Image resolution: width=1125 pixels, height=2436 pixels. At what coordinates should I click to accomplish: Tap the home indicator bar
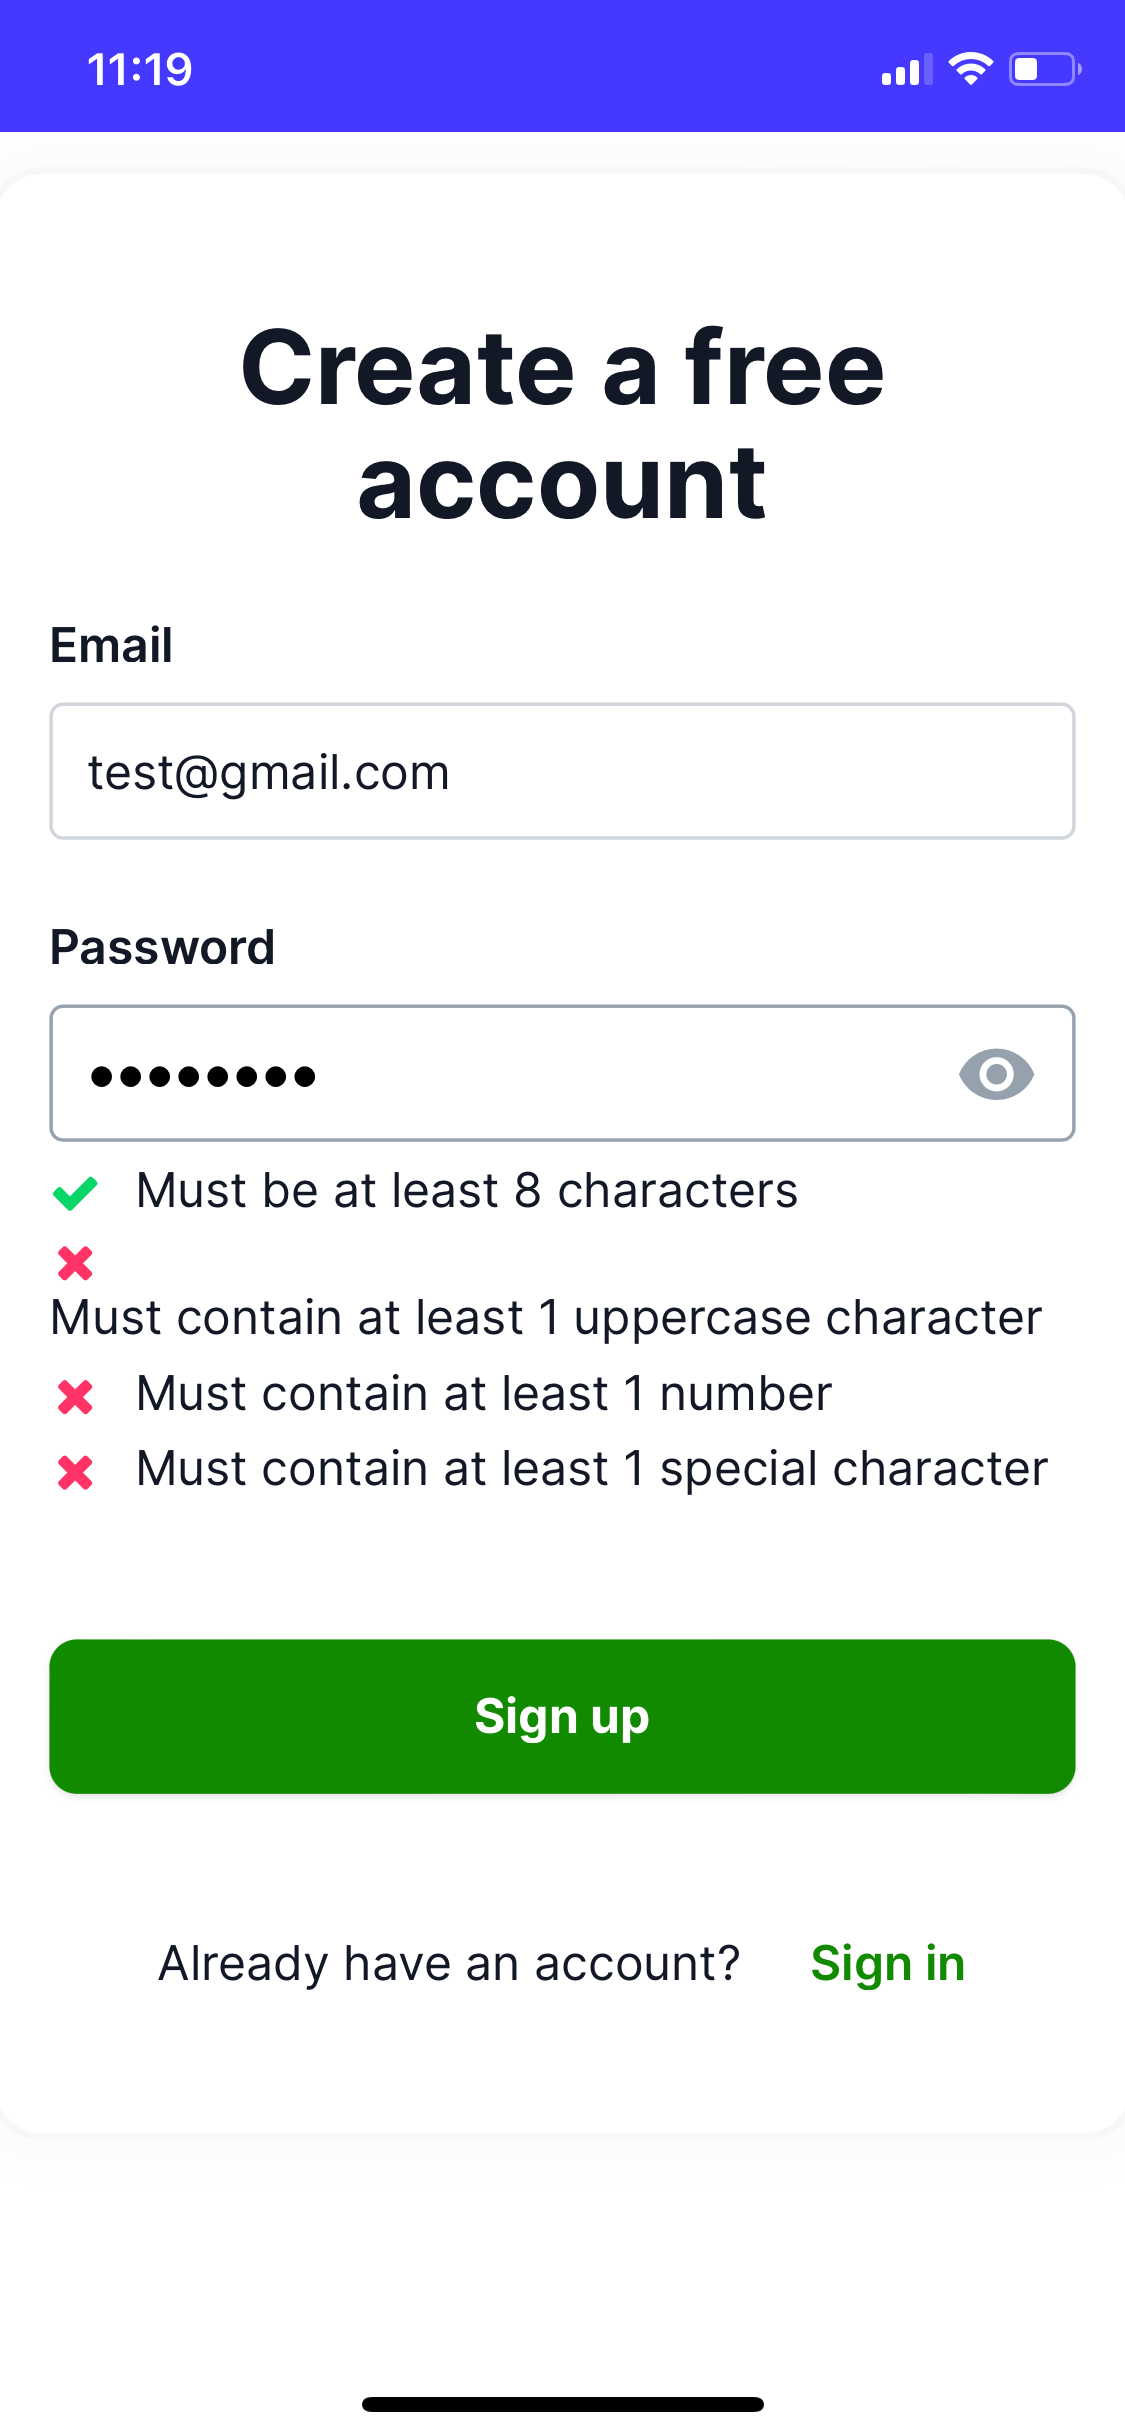tap(562, 2404)
